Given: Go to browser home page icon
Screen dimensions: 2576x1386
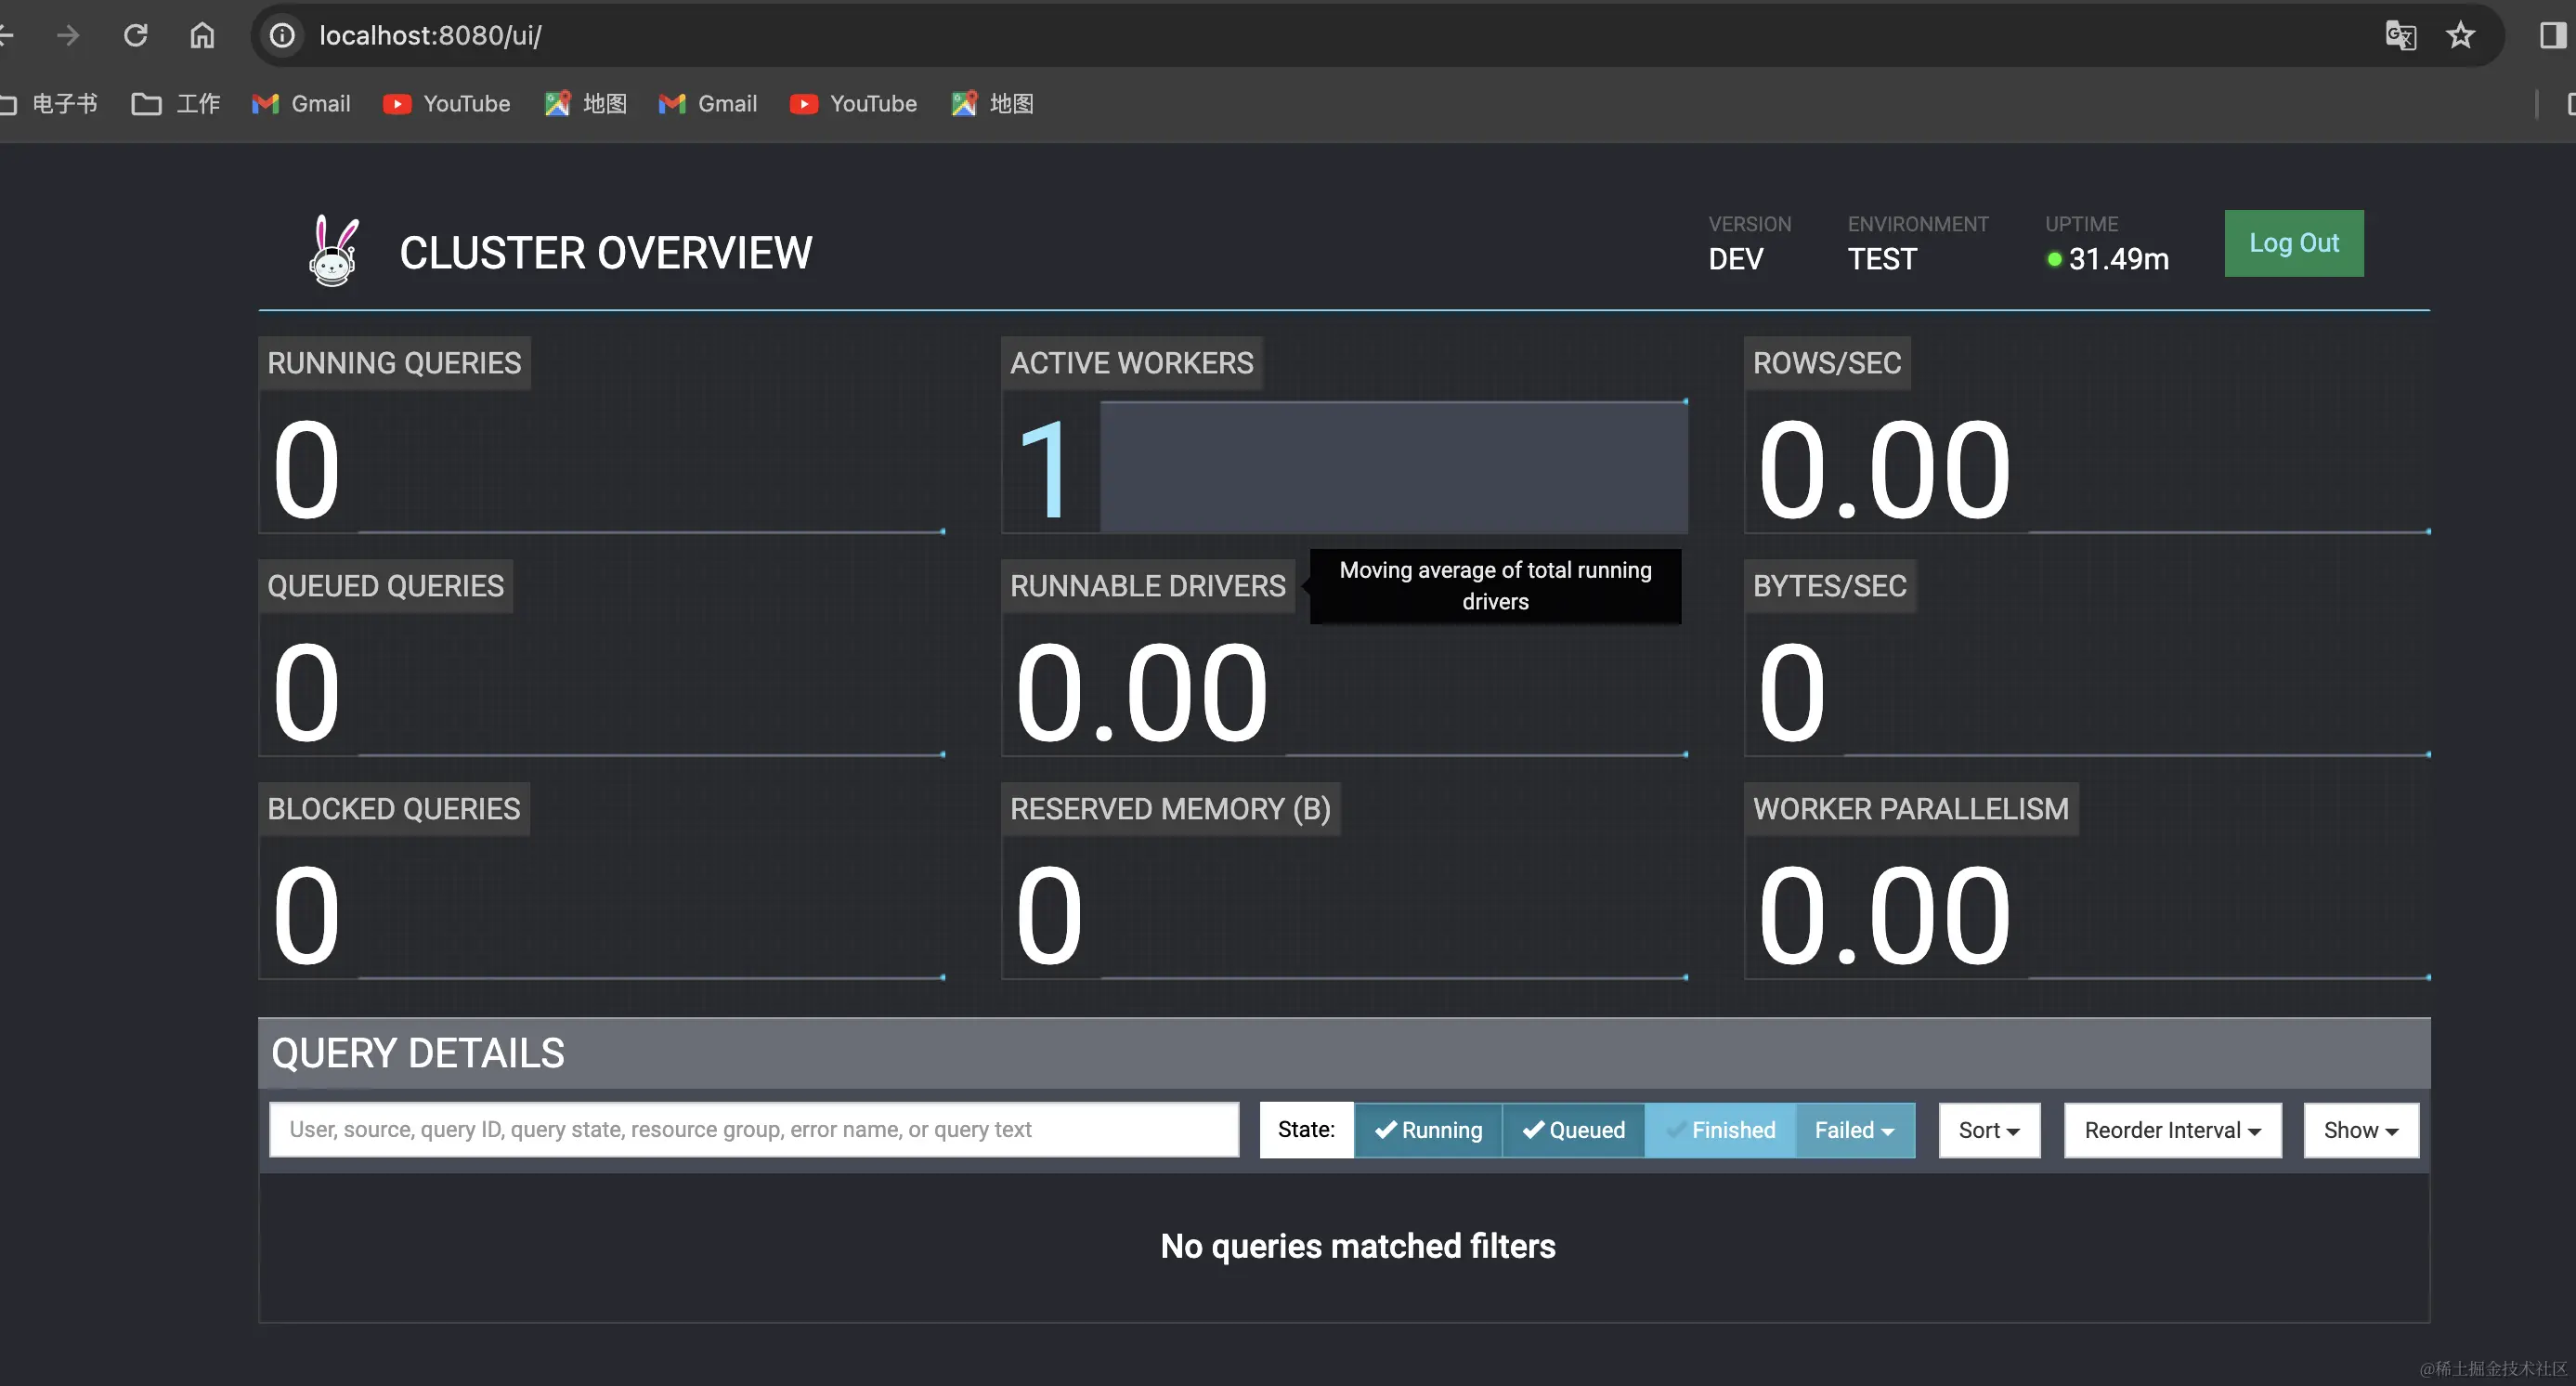Looking at the screenshot, I should tap(202, 36).
